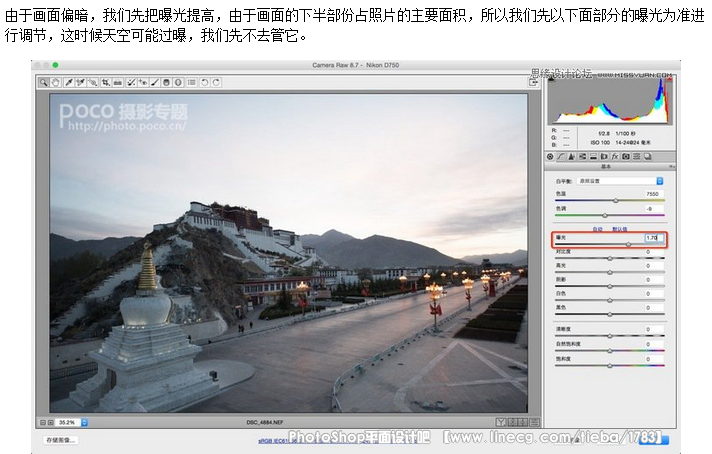The height and width of the screenshot is (454, 712).
Task: Click the histogram graph
Action: [x=610, y=100]
